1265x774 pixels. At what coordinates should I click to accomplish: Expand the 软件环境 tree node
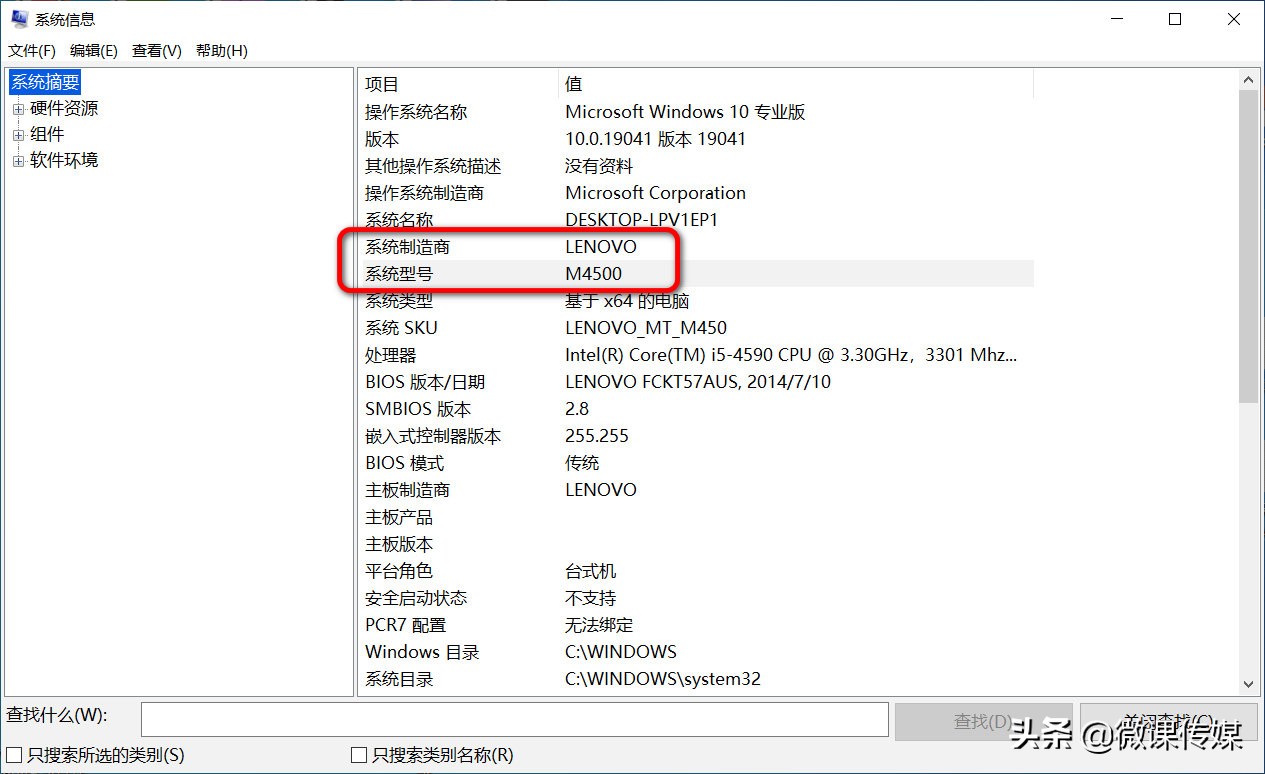coord(17,160)
